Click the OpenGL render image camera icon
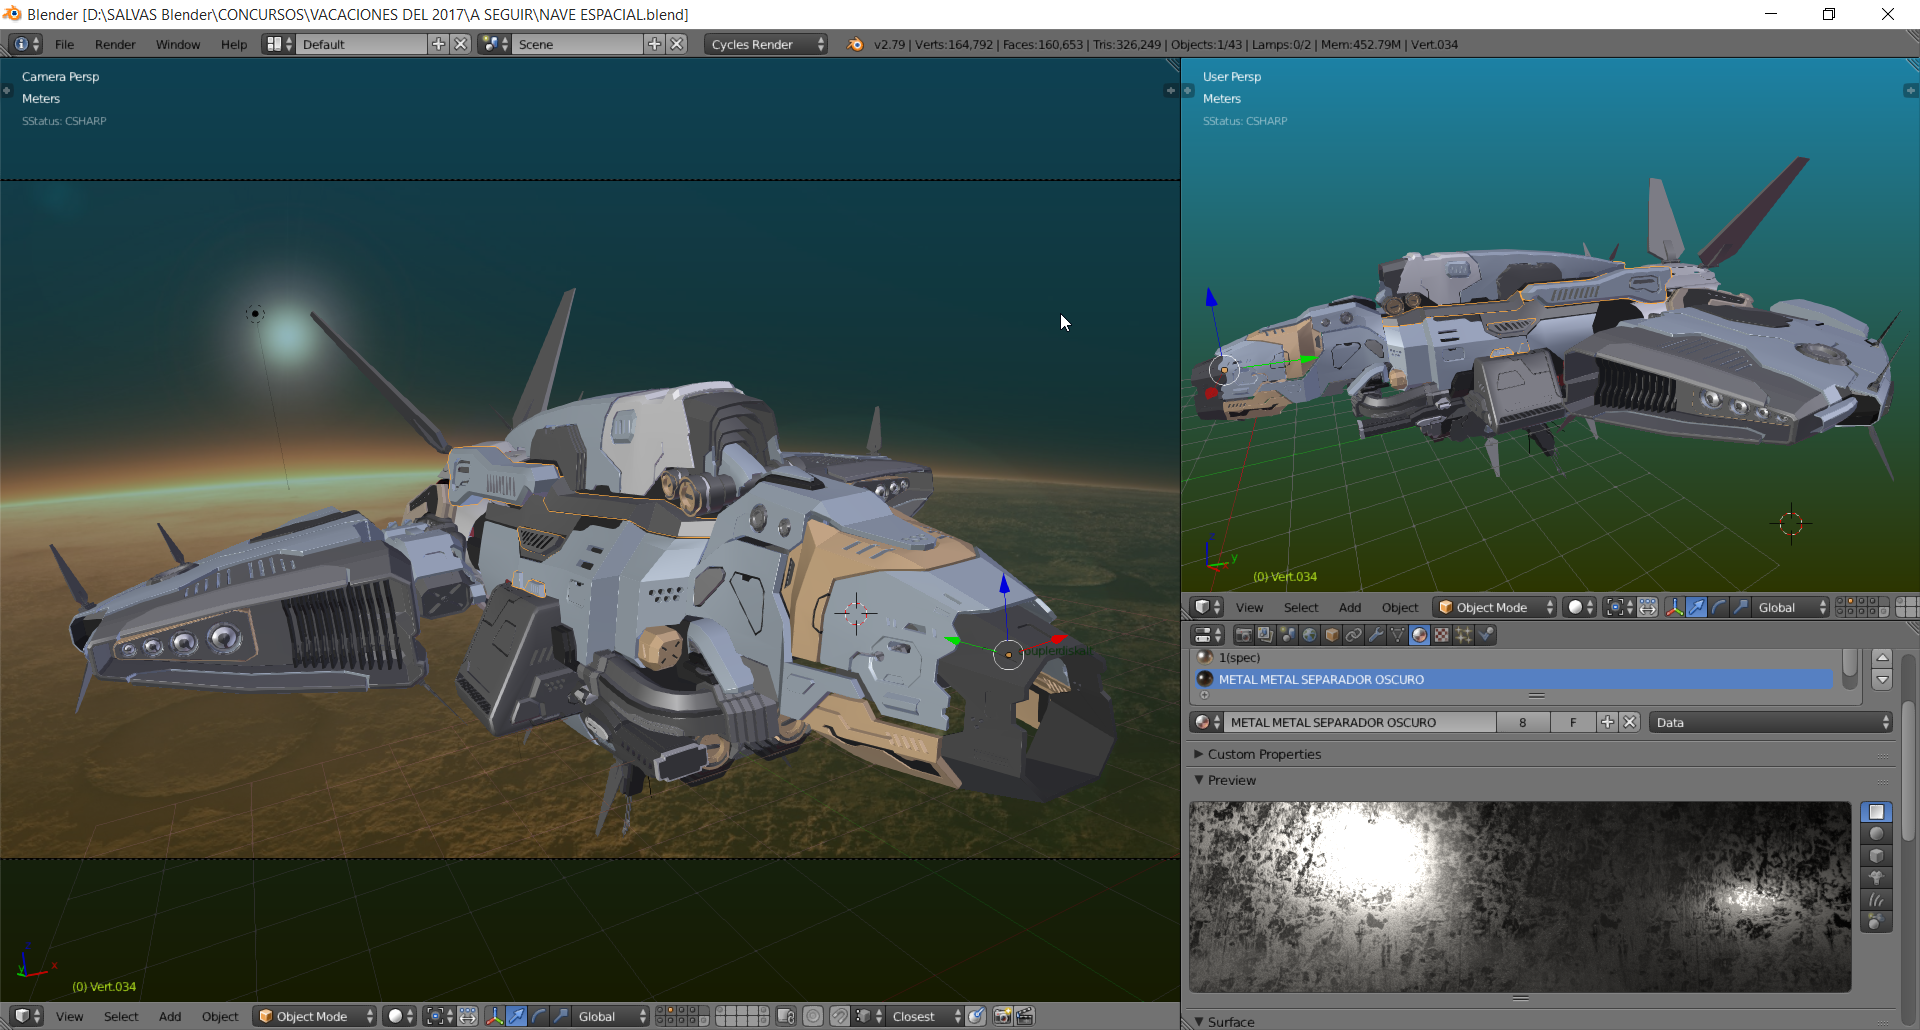The image size is (1920, 1030). [x=1002, y=1016]
